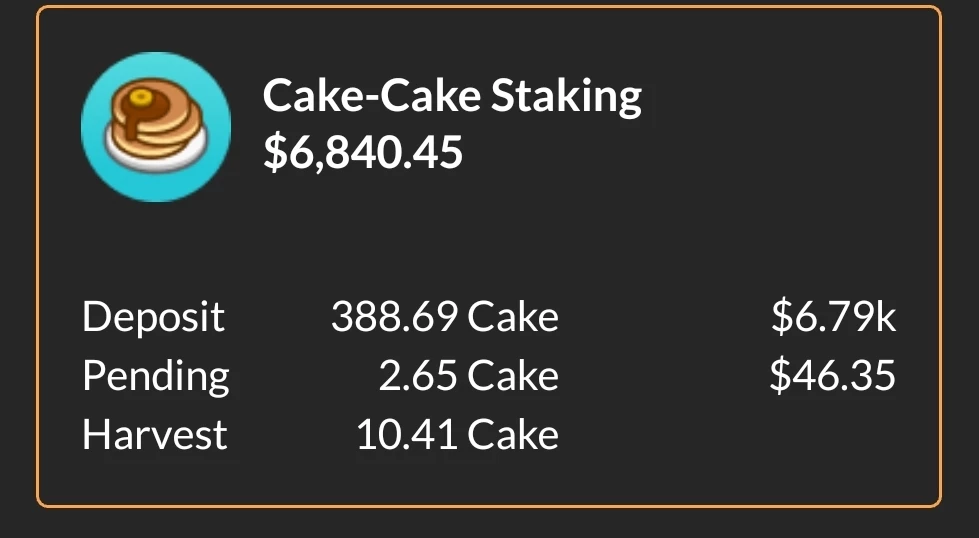Click the word Staking in the title
979x538 pixels.
point(566,97)
